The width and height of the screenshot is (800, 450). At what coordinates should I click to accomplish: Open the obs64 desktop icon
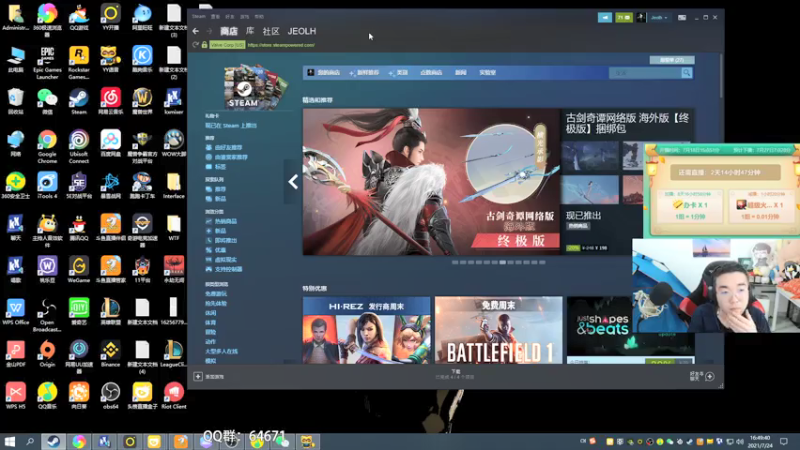pyautogui.click(x=110, y=395)
